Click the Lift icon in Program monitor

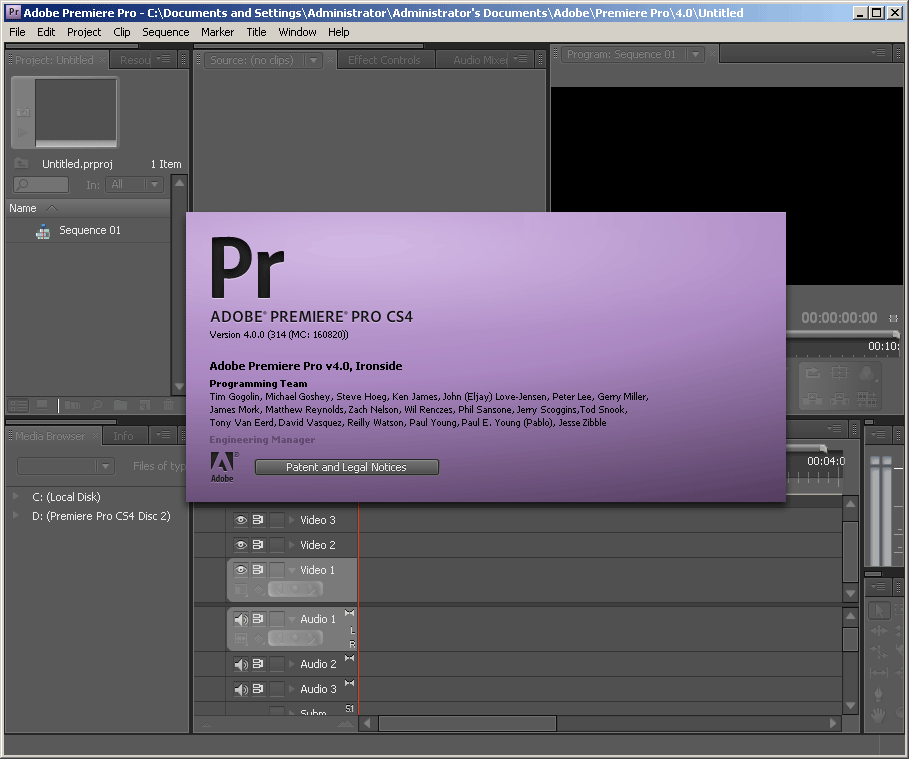point(813,399)
